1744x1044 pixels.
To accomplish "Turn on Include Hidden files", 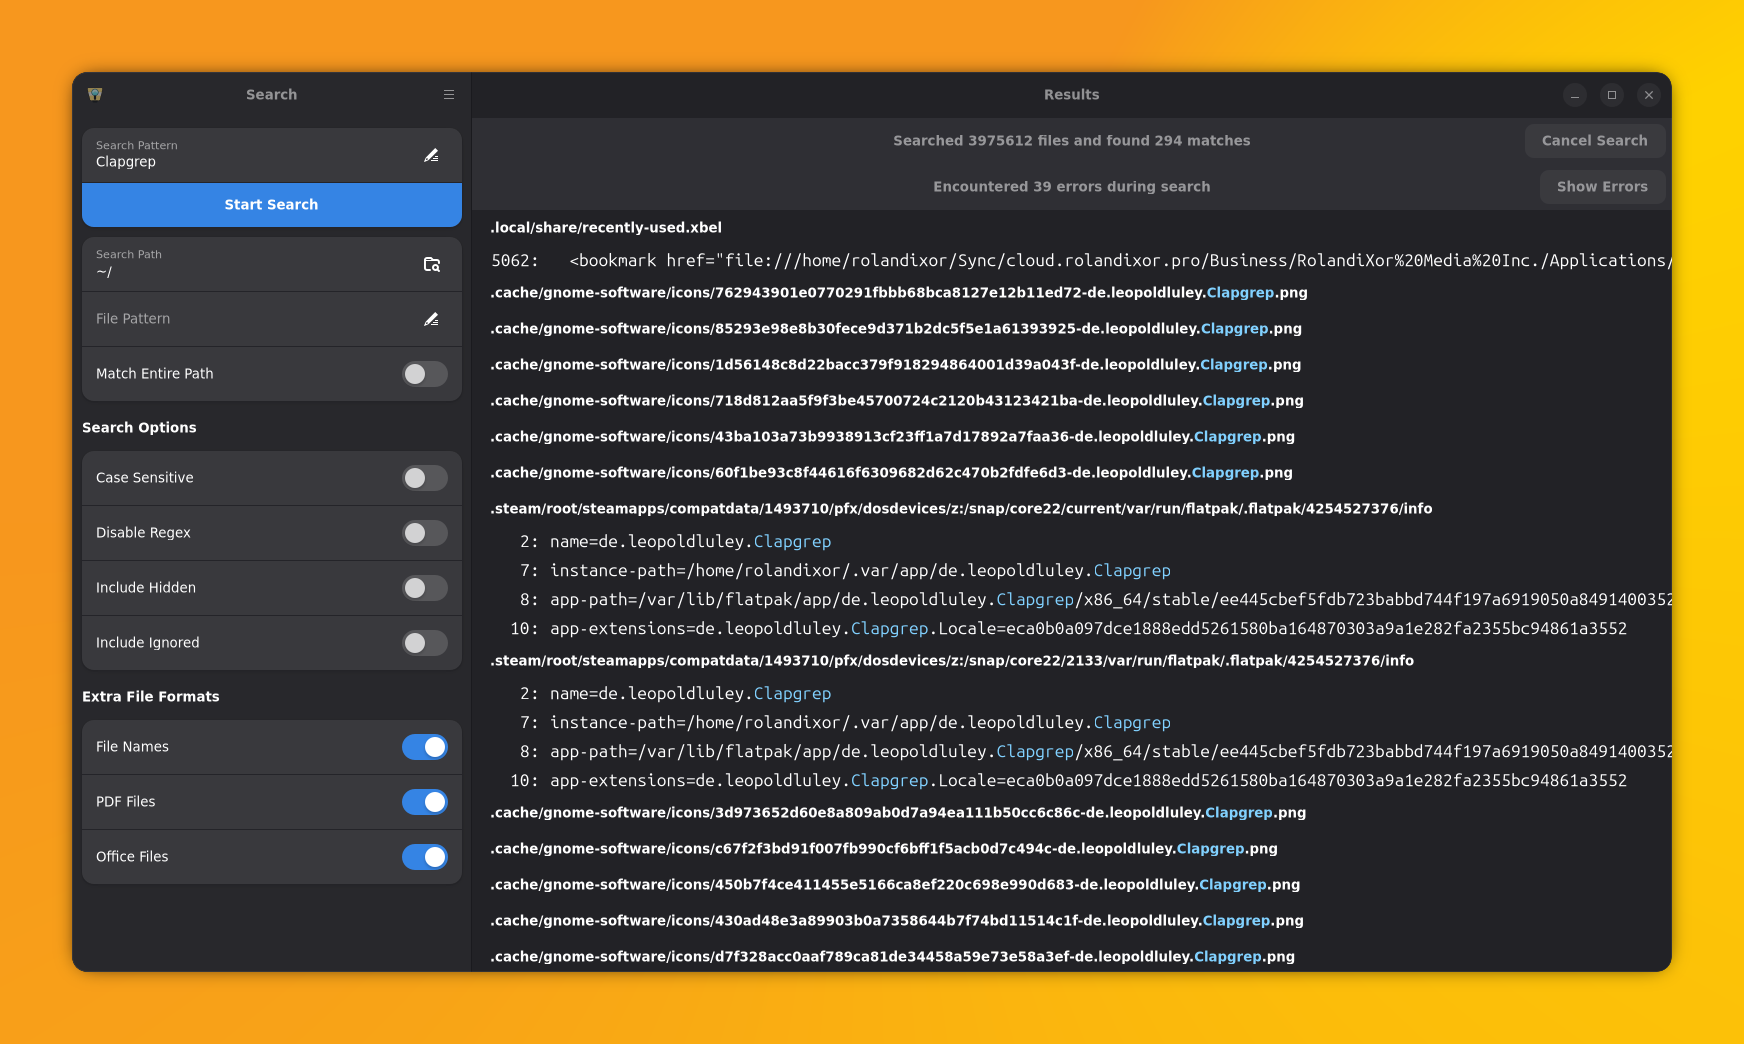I will pyautogui.click(x=424, y=587).
